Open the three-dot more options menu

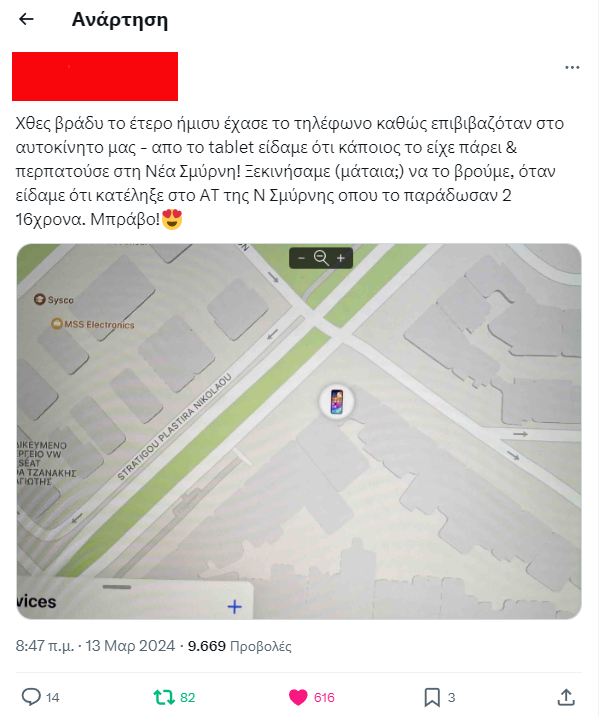click(x=572, y=68)
